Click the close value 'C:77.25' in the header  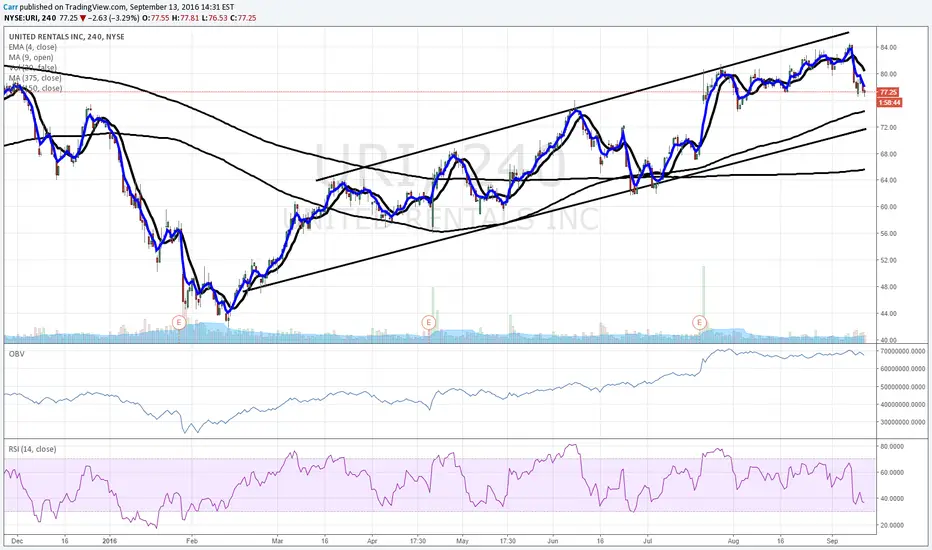tap(243, 18)
